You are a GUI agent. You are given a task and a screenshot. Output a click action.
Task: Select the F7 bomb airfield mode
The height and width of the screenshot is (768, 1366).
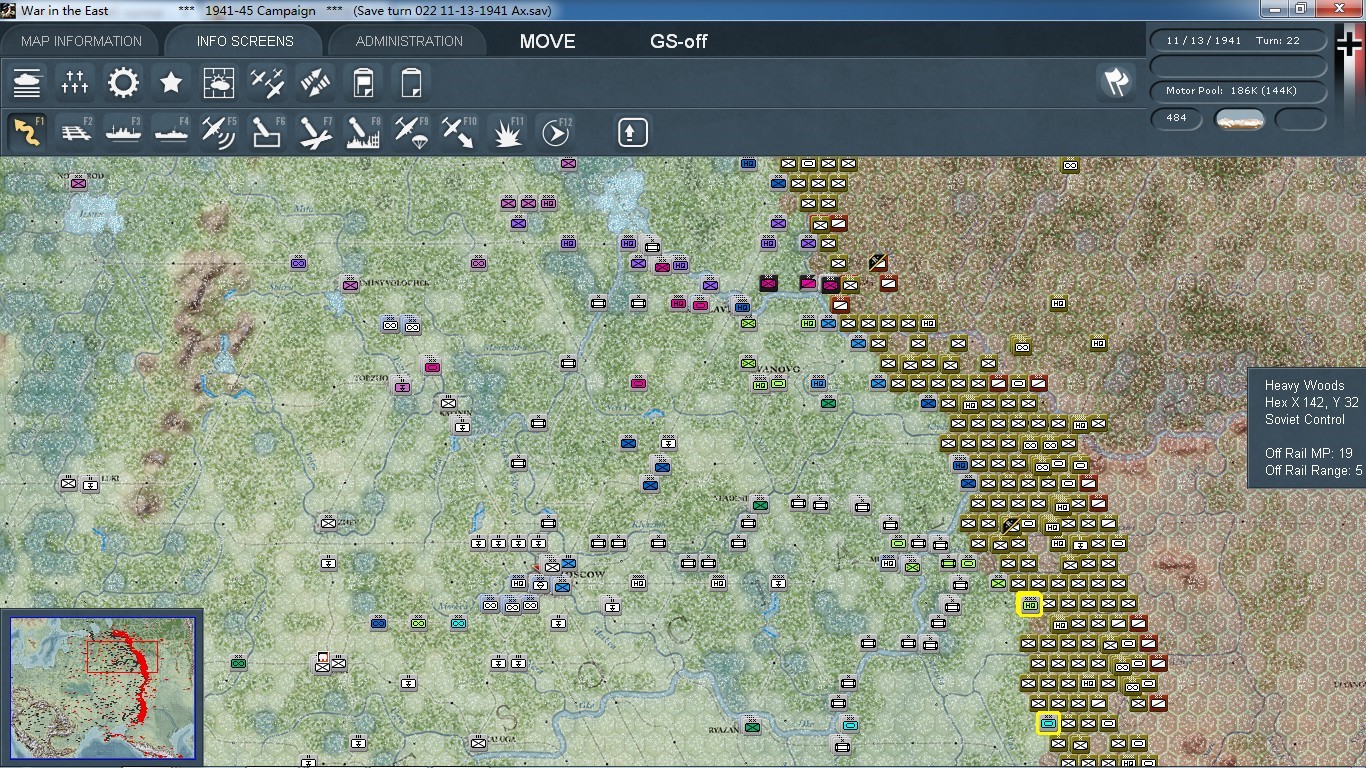pos(315,132)
